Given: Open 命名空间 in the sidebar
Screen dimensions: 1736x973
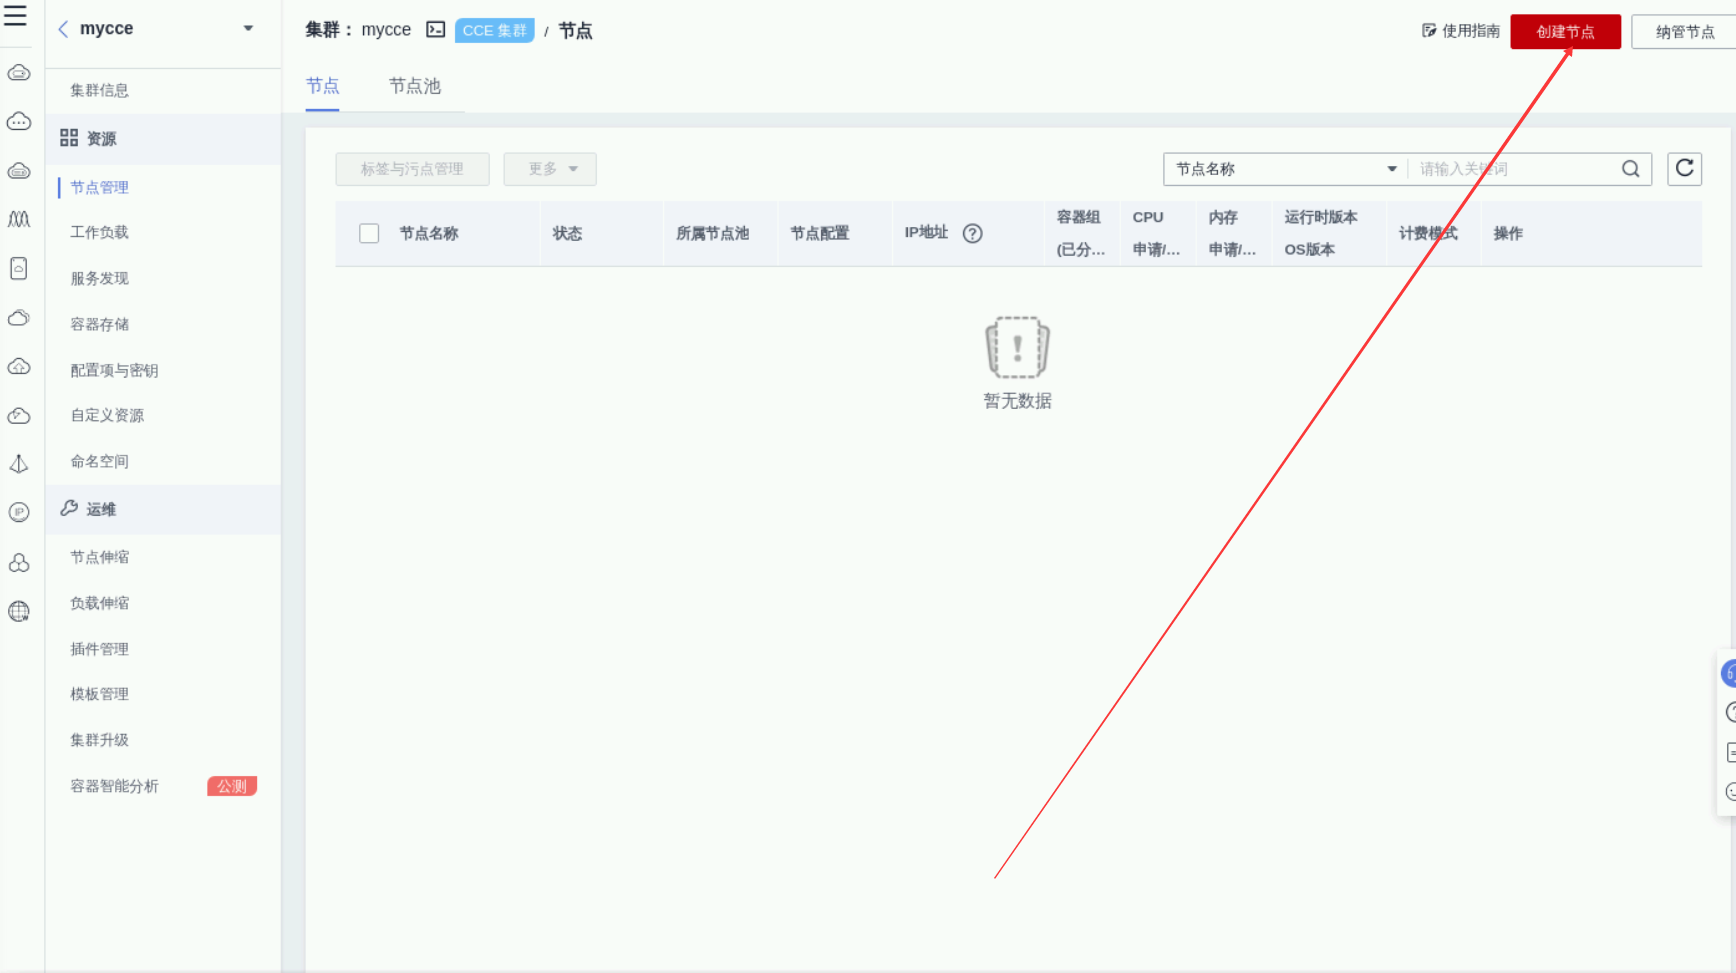Looking at the screenshot, I should [100, 461].
